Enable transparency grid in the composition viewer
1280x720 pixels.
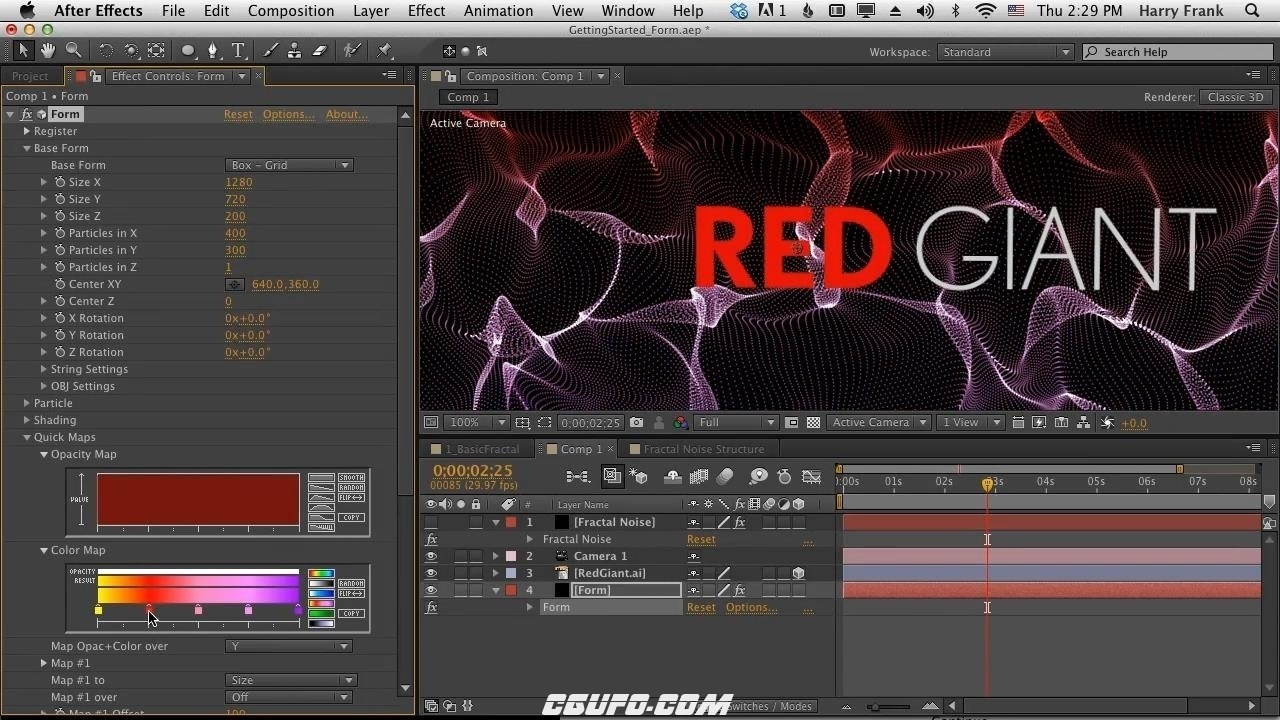[813, 422]
